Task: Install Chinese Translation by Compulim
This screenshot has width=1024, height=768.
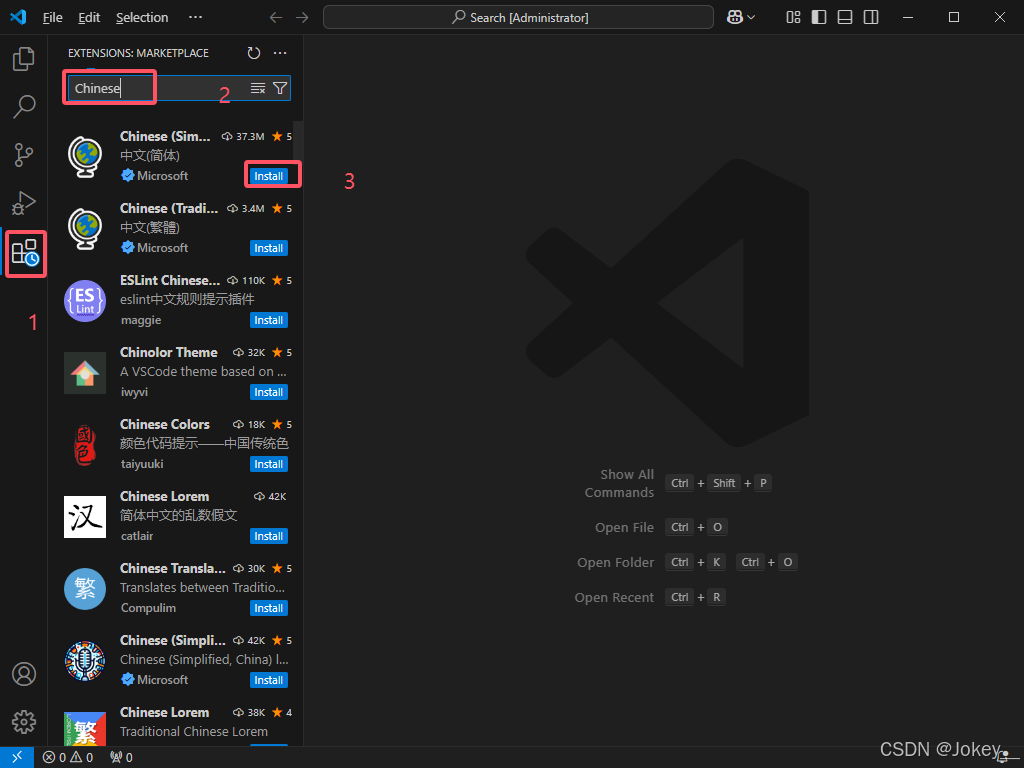Action: coord(268,608)
